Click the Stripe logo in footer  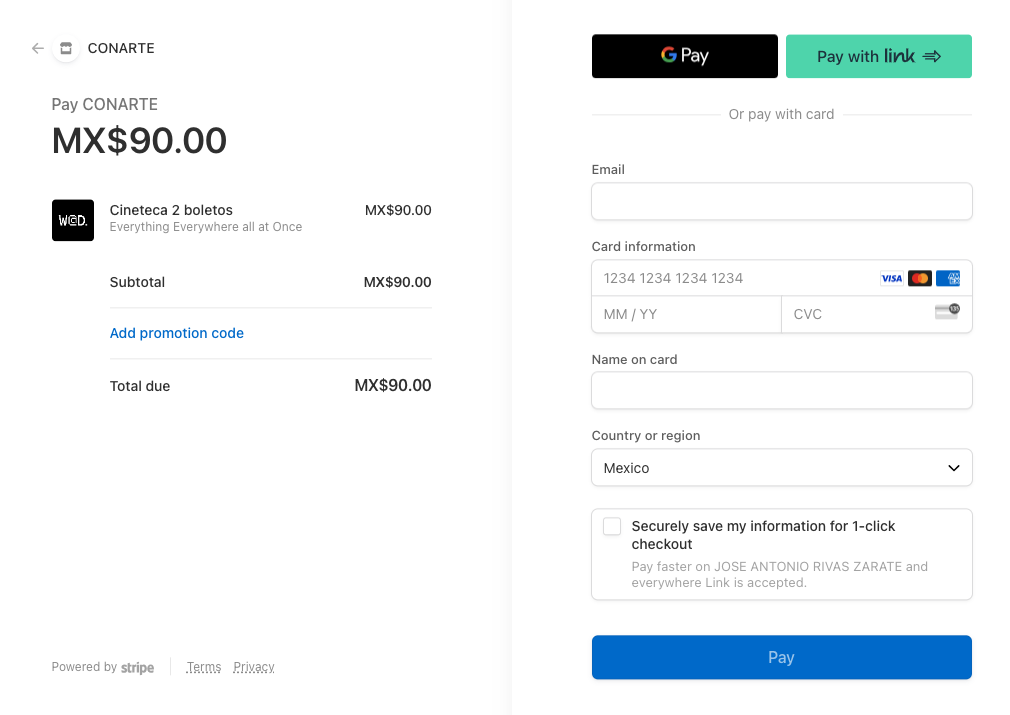pos(137,667)
